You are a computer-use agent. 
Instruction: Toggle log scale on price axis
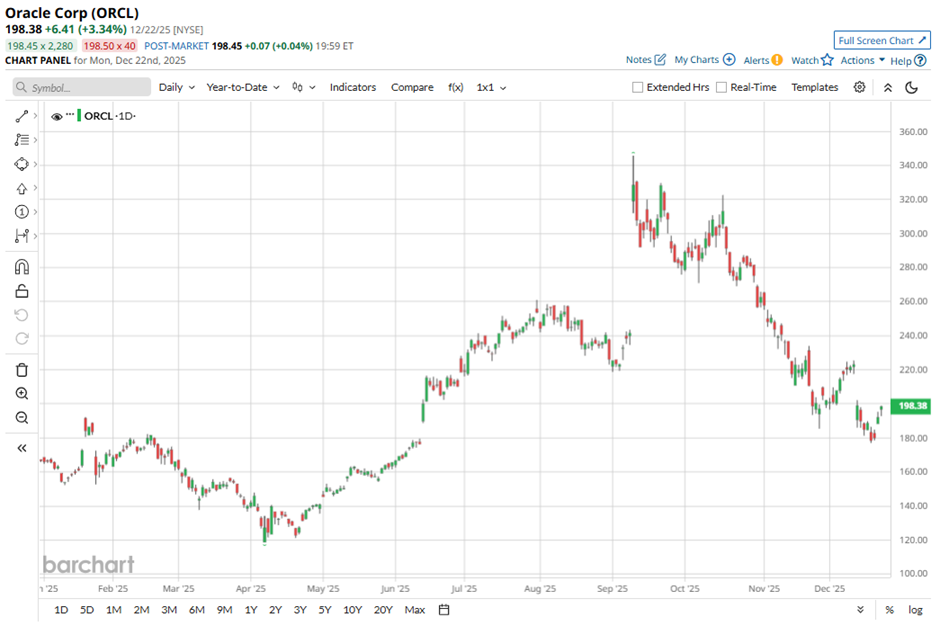[915, 610]
